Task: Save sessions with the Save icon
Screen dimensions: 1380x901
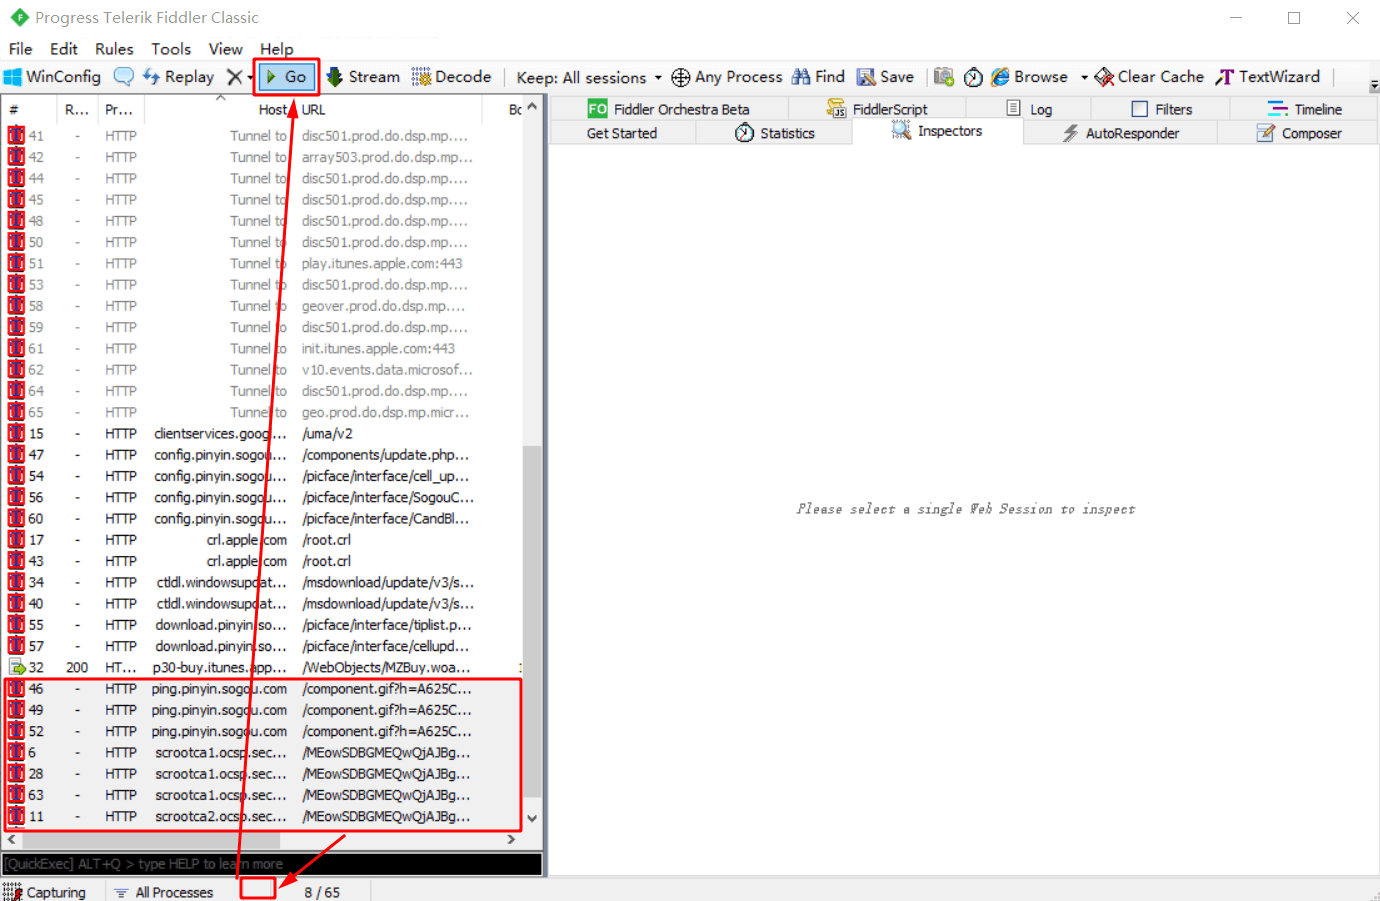Action: pyautogui.click(x=885, y=77)
